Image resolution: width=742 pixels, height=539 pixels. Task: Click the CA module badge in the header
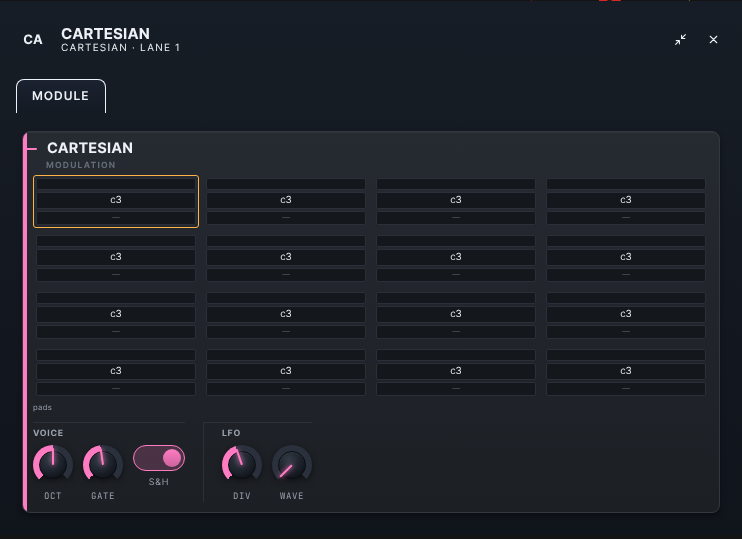[x=33, y=40]
